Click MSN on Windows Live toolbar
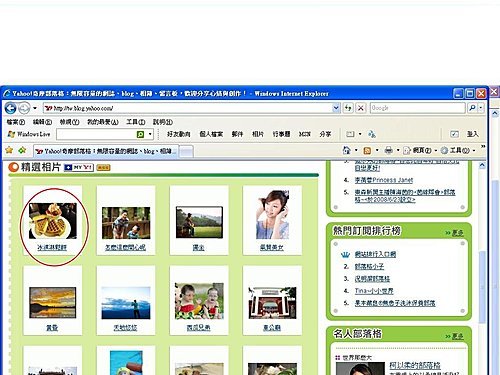 click(x=305, y=134)
